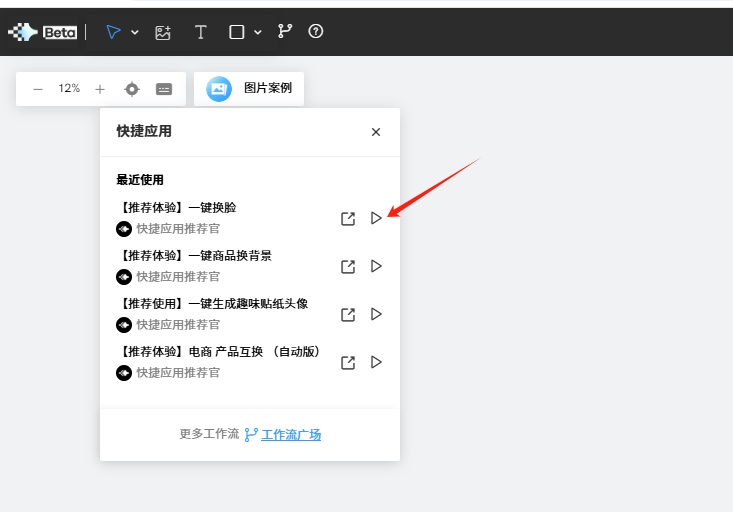Image resolution: width=733 pixels, height=512 pixels.
Task: Click the add image tool icon
Action: tap(163, 32)
